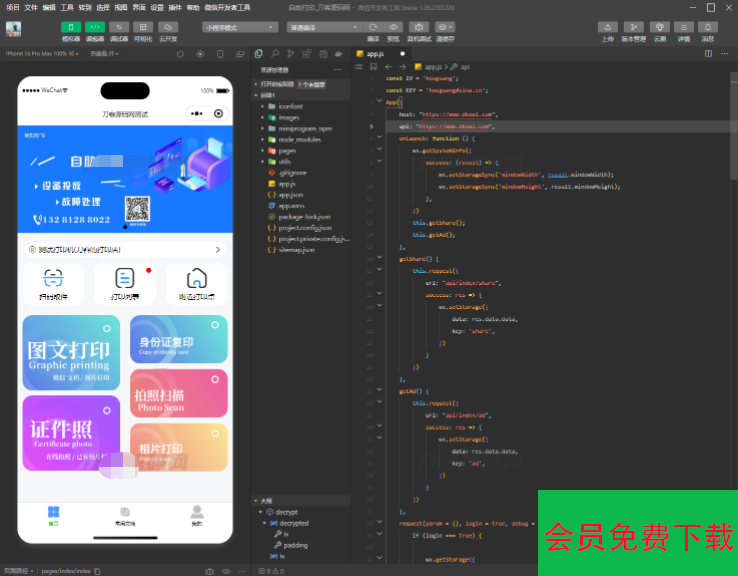Click the 云开发 cloud development icon

167,27
